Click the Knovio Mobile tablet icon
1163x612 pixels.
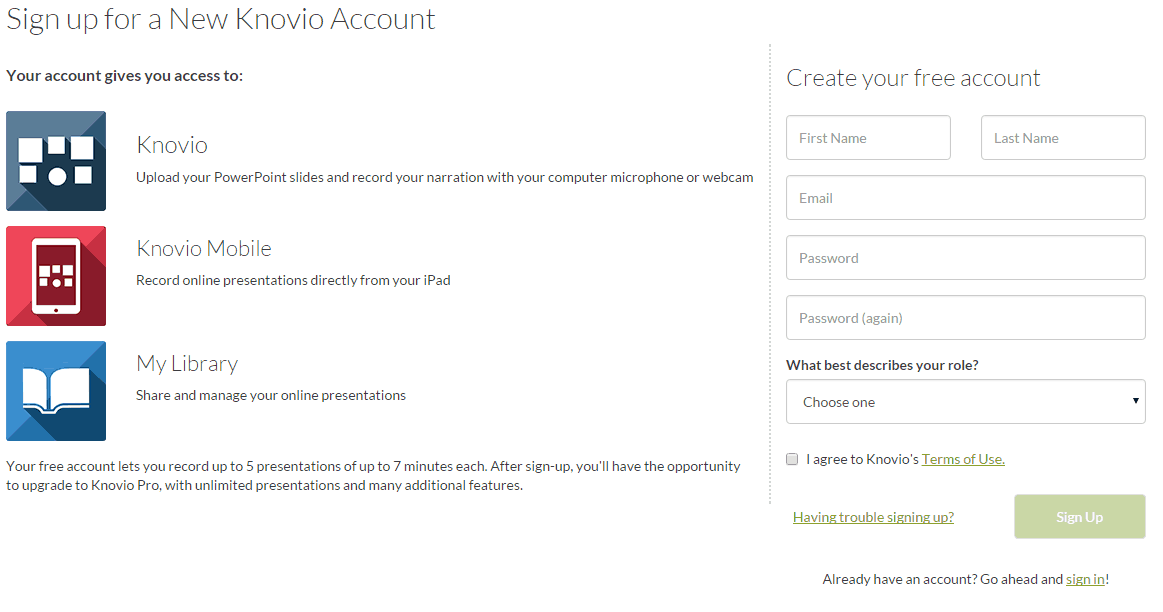click(x=56, y=276)
